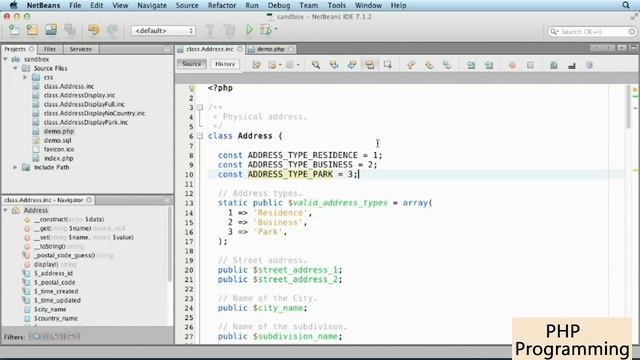Screen dimensions: 640x360
Task: Run the project with the green play icon
Action: [249, 30]
